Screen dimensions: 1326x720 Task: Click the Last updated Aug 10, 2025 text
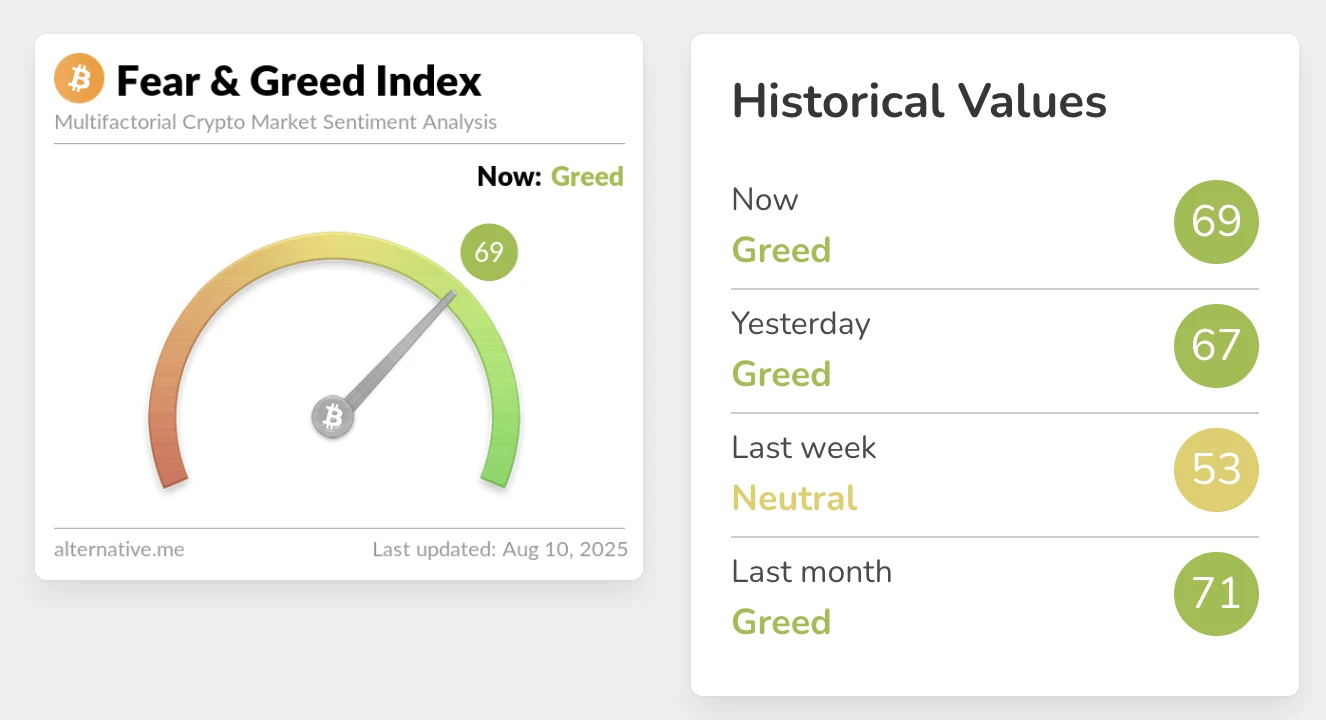coord(500,549)
